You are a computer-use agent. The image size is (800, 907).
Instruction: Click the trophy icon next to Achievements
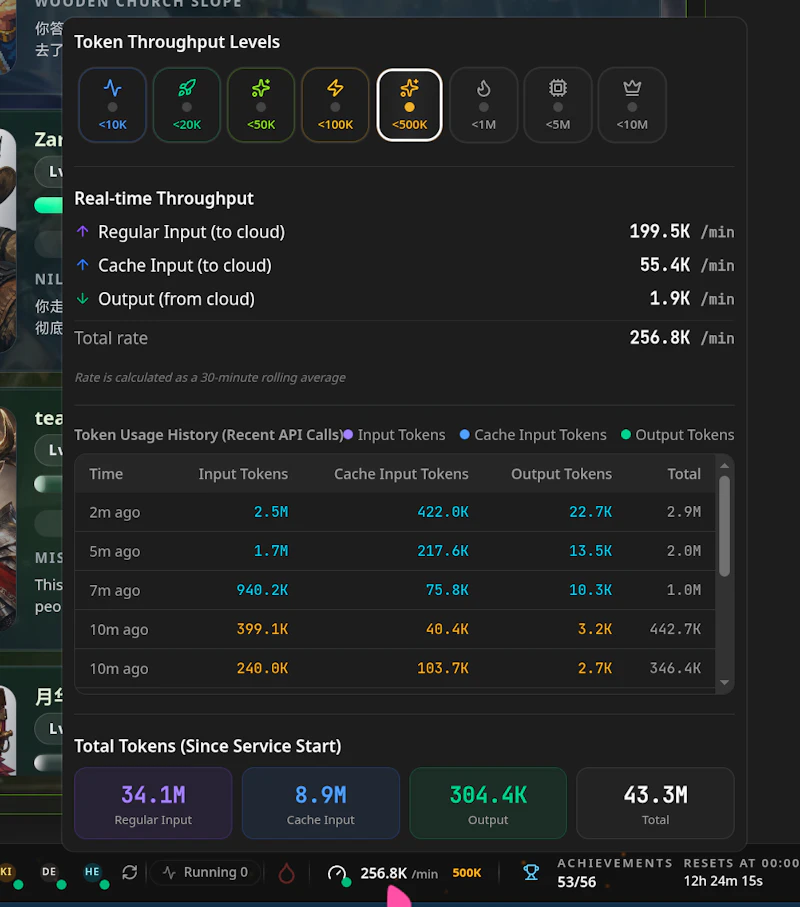point(531,872)
